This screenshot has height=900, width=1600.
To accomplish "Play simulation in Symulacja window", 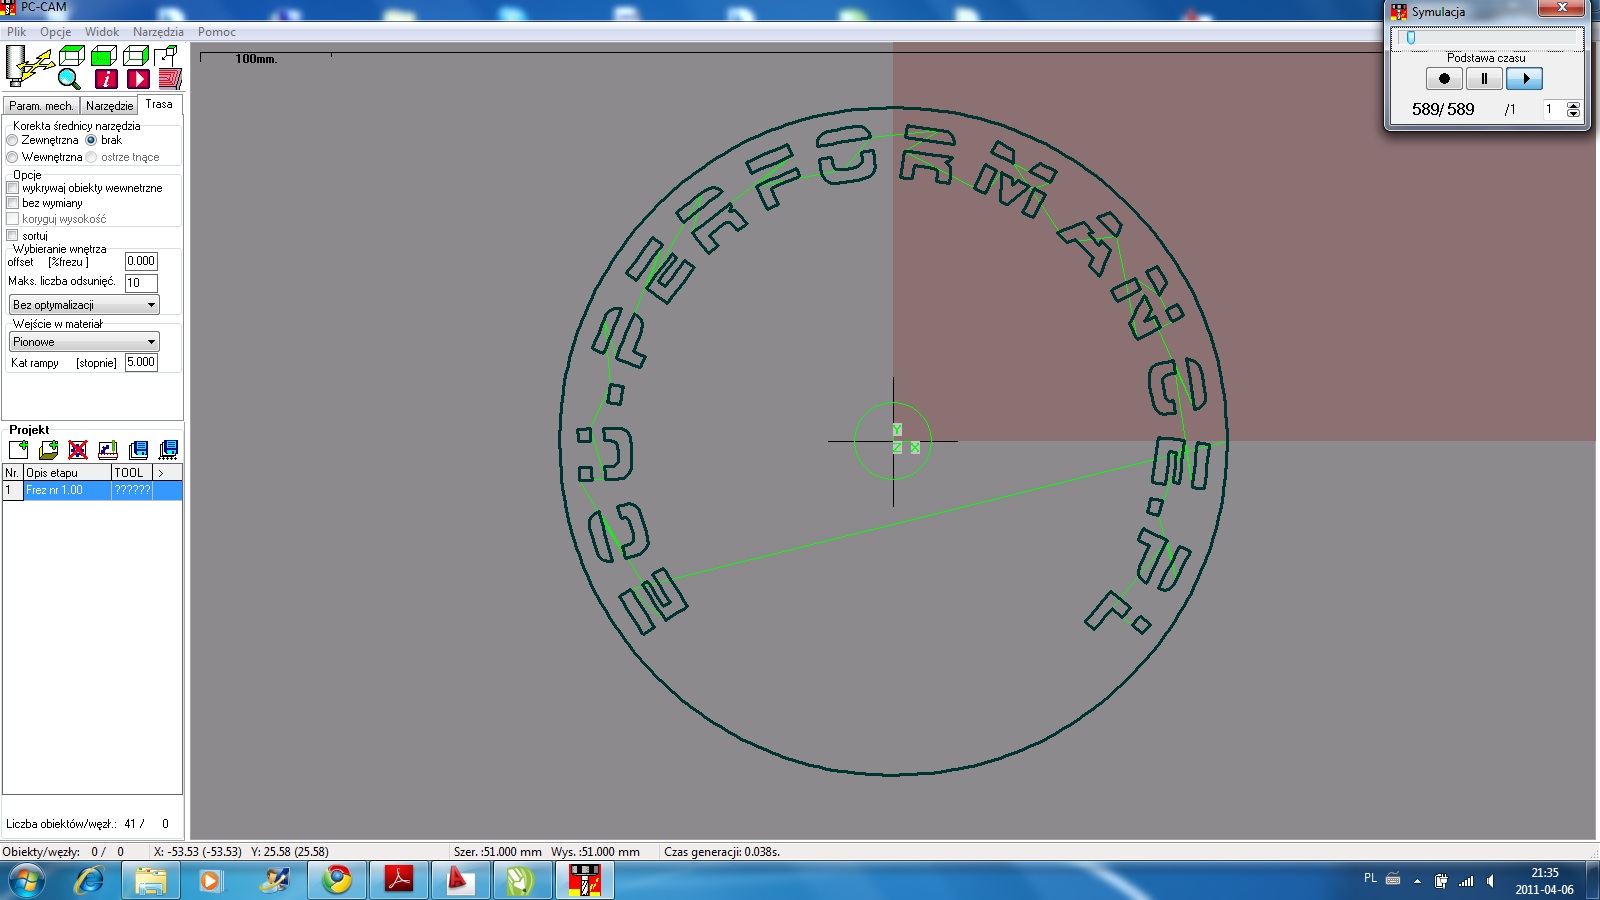I will (1525, 79).
